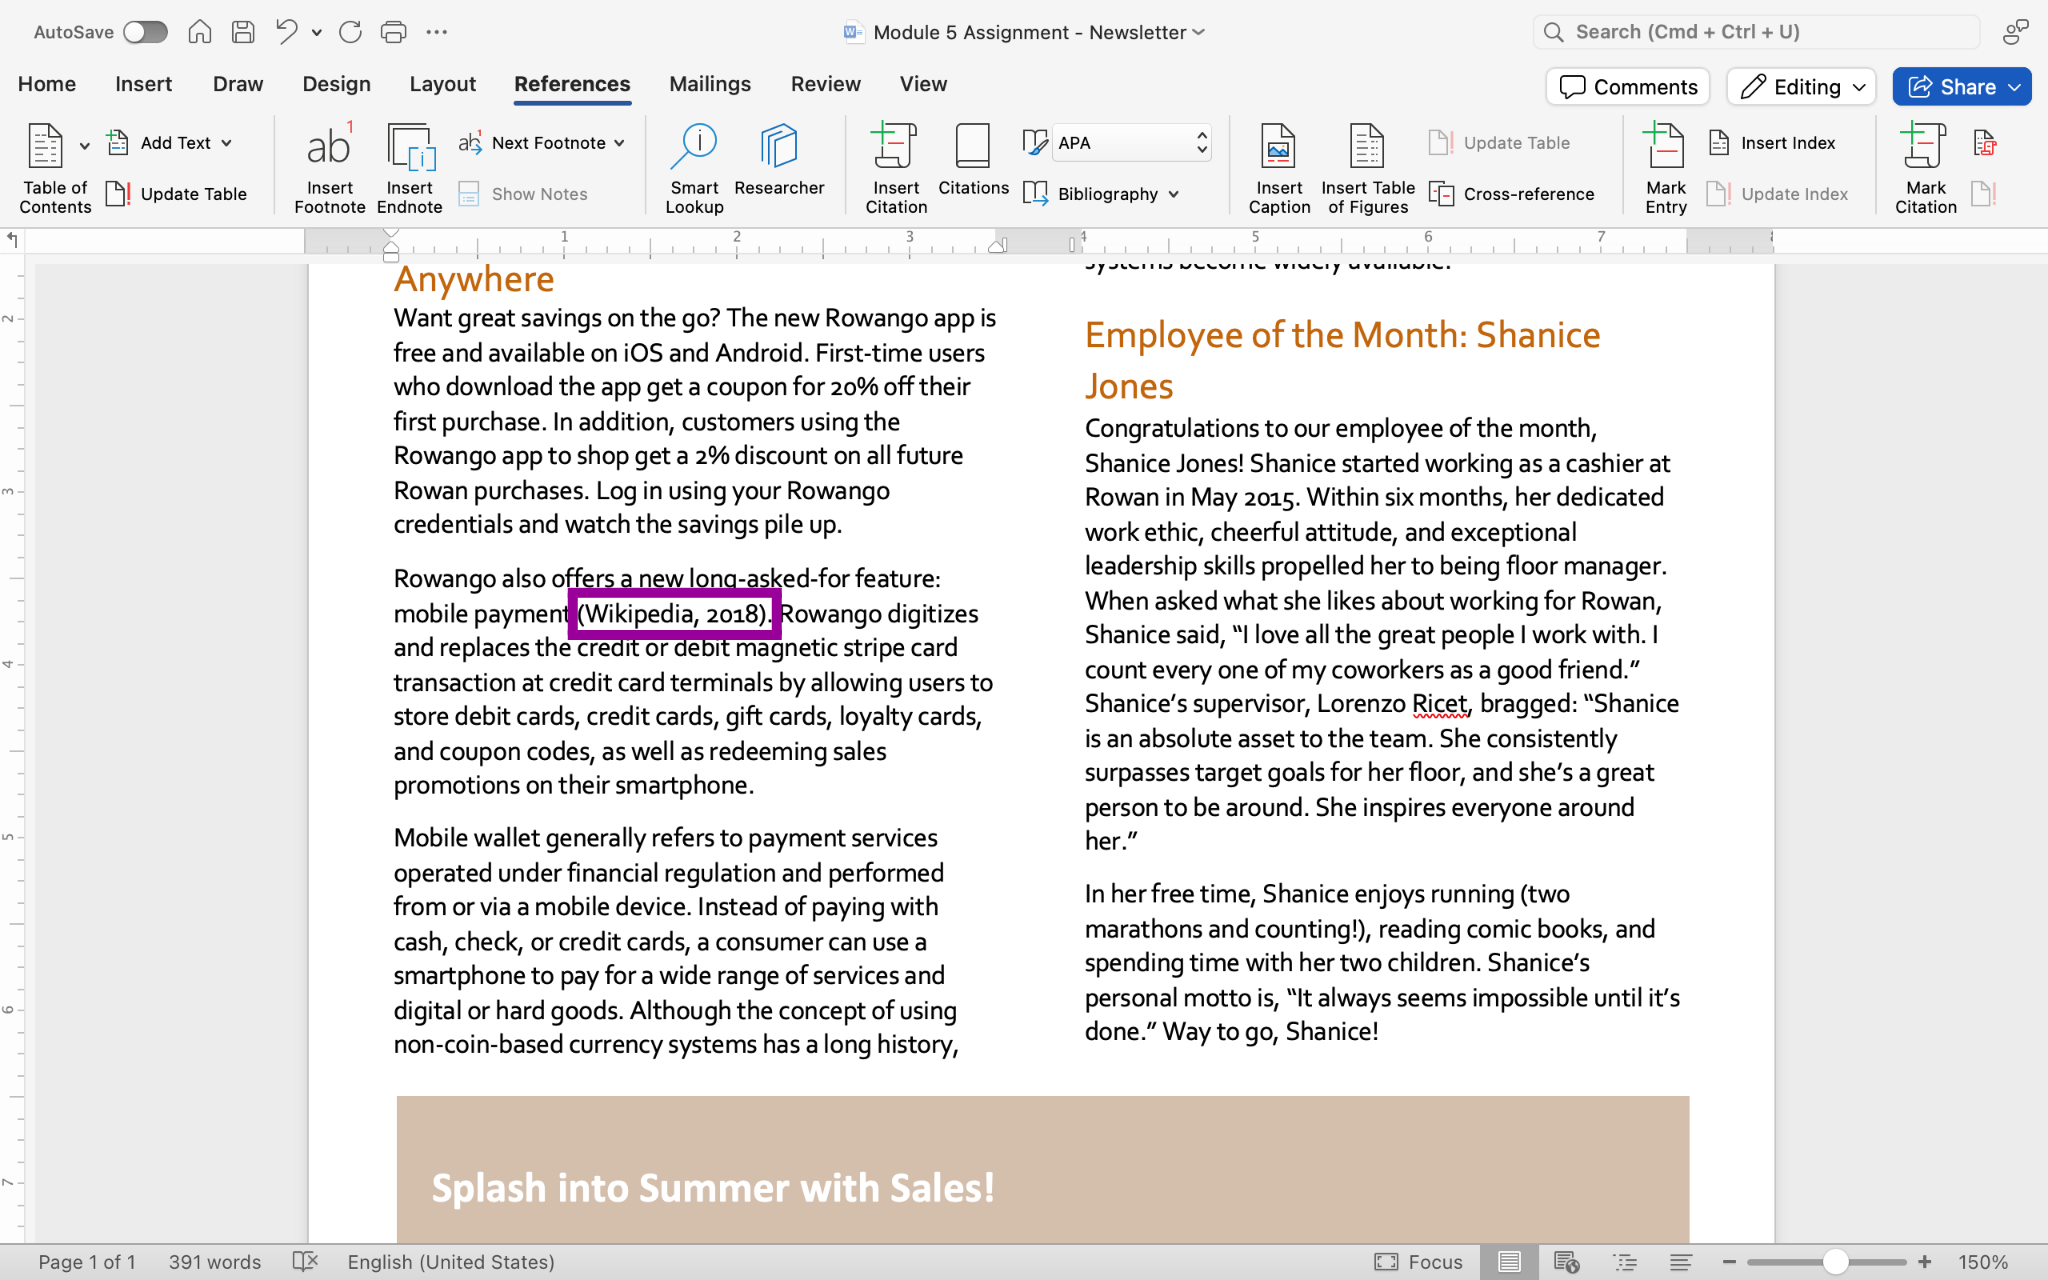Switch to the View tab
Image resolution: width=2048 pixels, height=1280 pixels.
(923, 85)
